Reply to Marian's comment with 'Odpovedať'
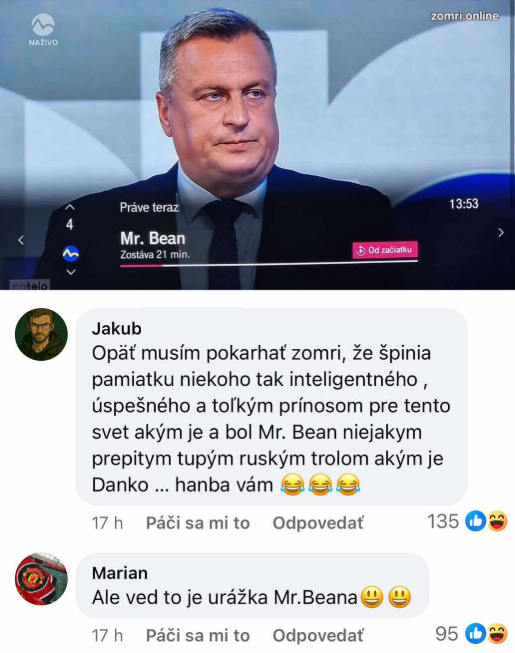This screenshot has height=653, width=515. (x=318, y=636)
